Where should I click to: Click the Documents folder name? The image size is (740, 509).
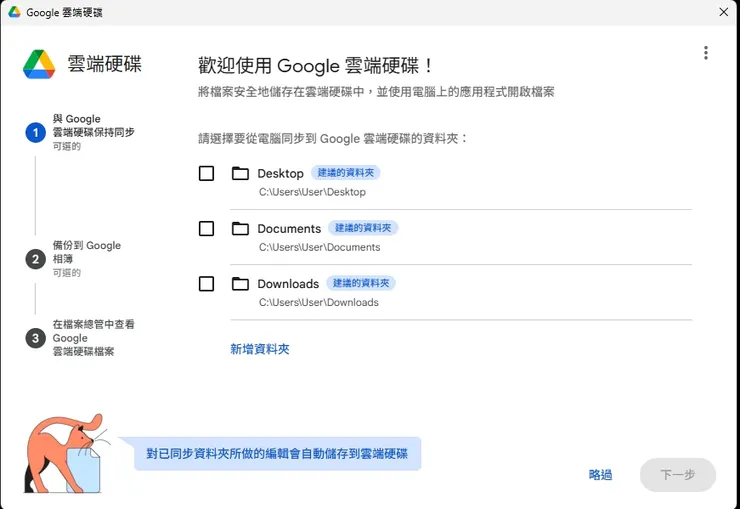click(x=289, y=229)
